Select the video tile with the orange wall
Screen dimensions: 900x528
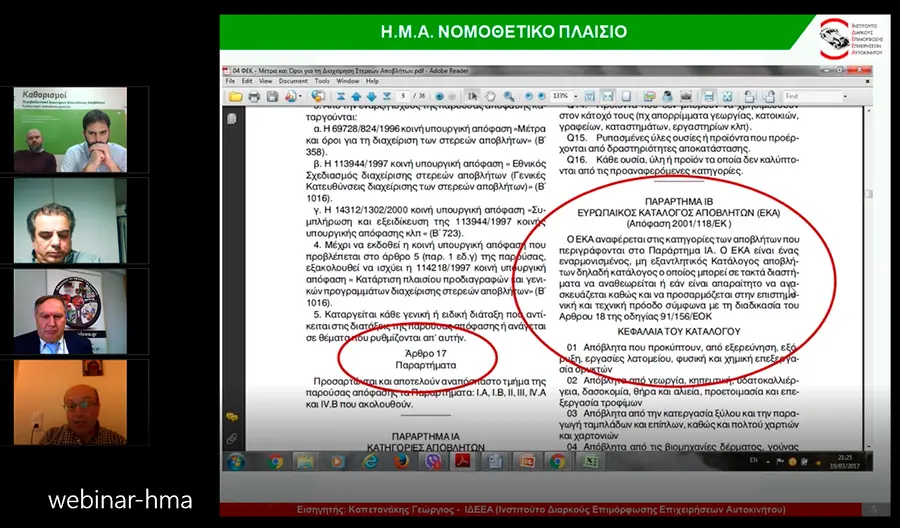(70, 402)
